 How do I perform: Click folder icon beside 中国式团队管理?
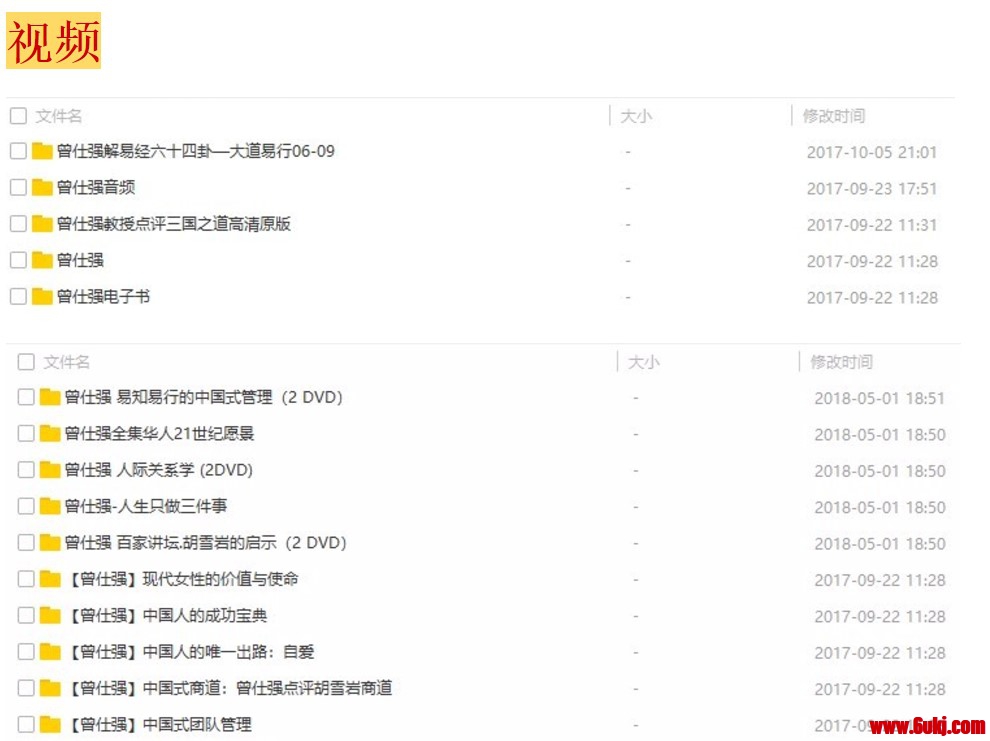[49, 724]
